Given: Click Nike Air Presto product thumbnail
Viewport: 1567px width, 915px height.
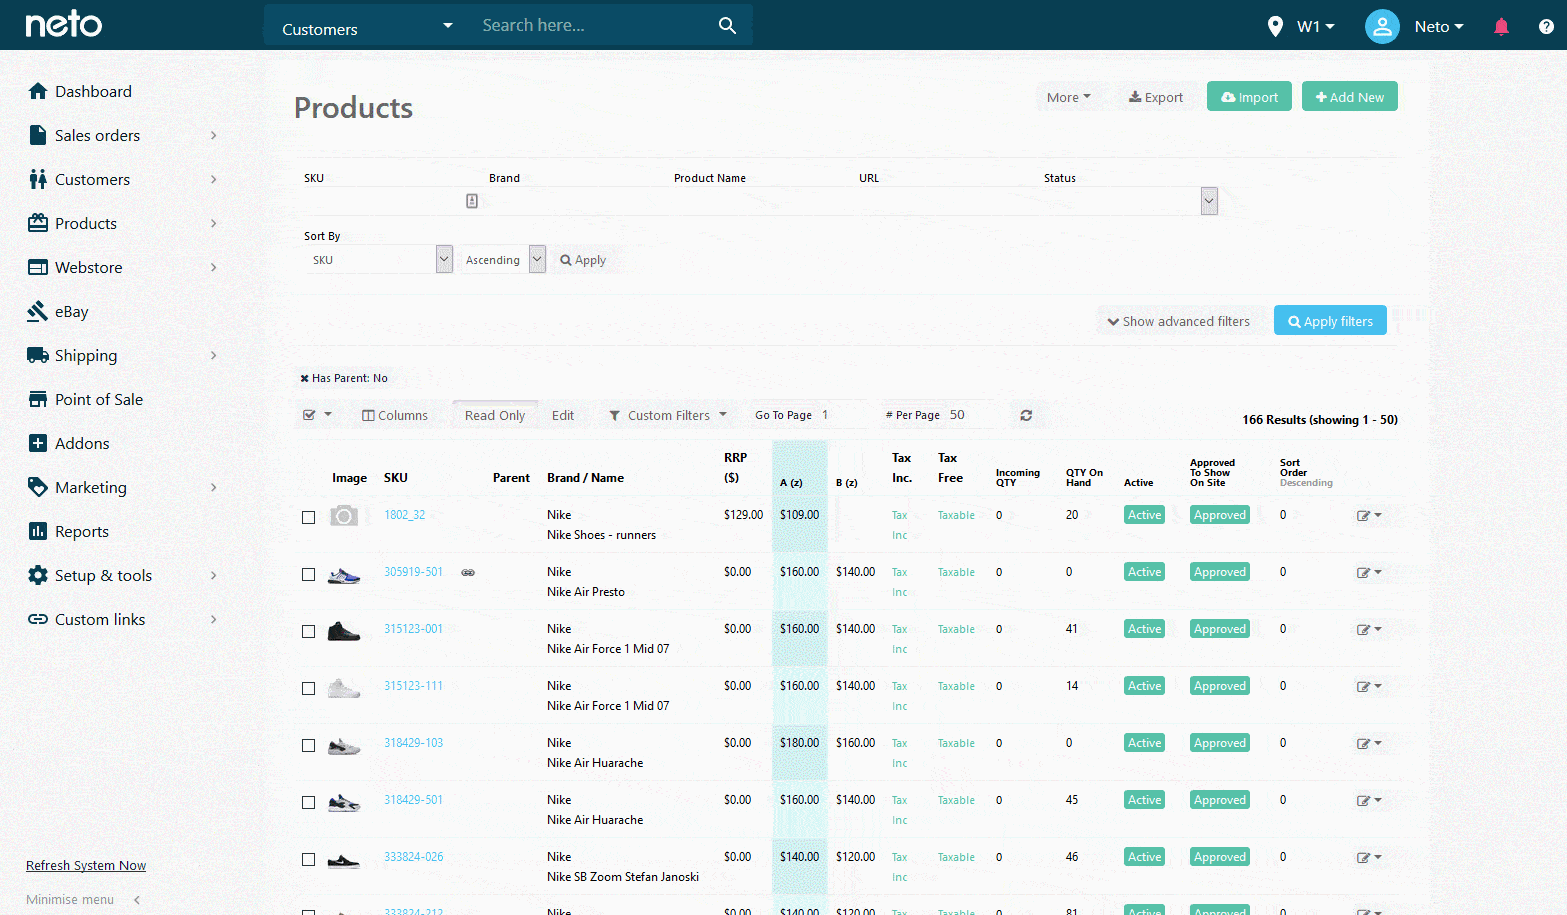Looking at the screenshot, I should (344, 575).
